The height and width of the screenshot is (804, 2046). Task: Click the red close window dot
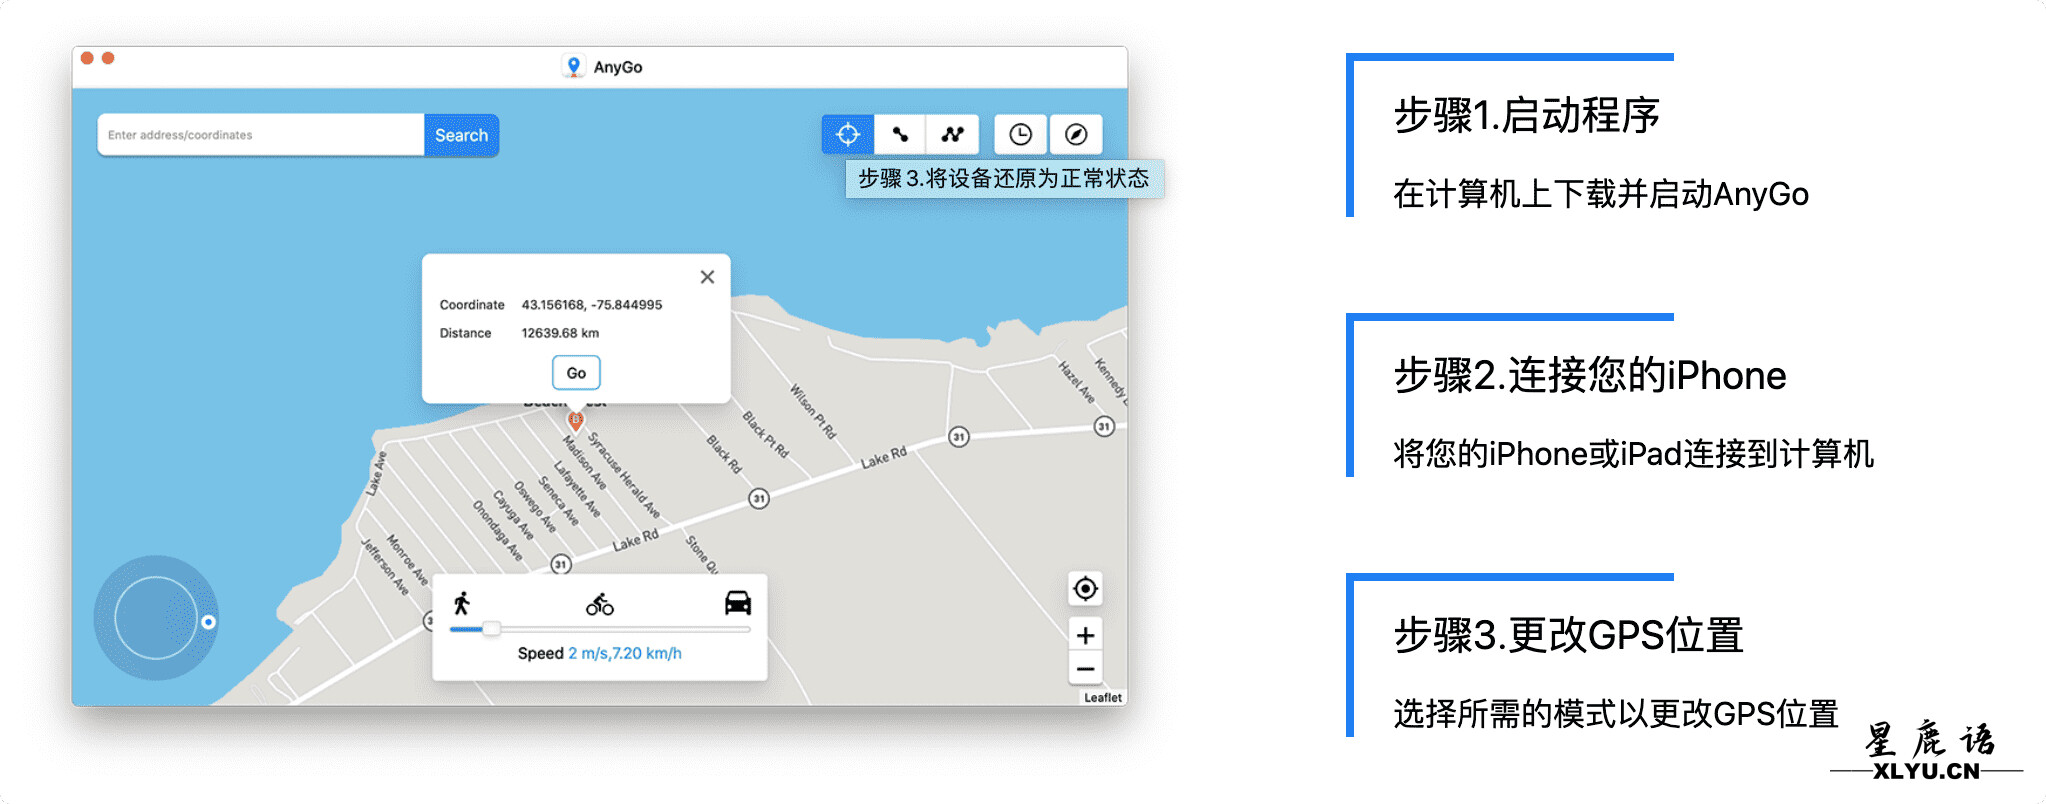[87, 58]
